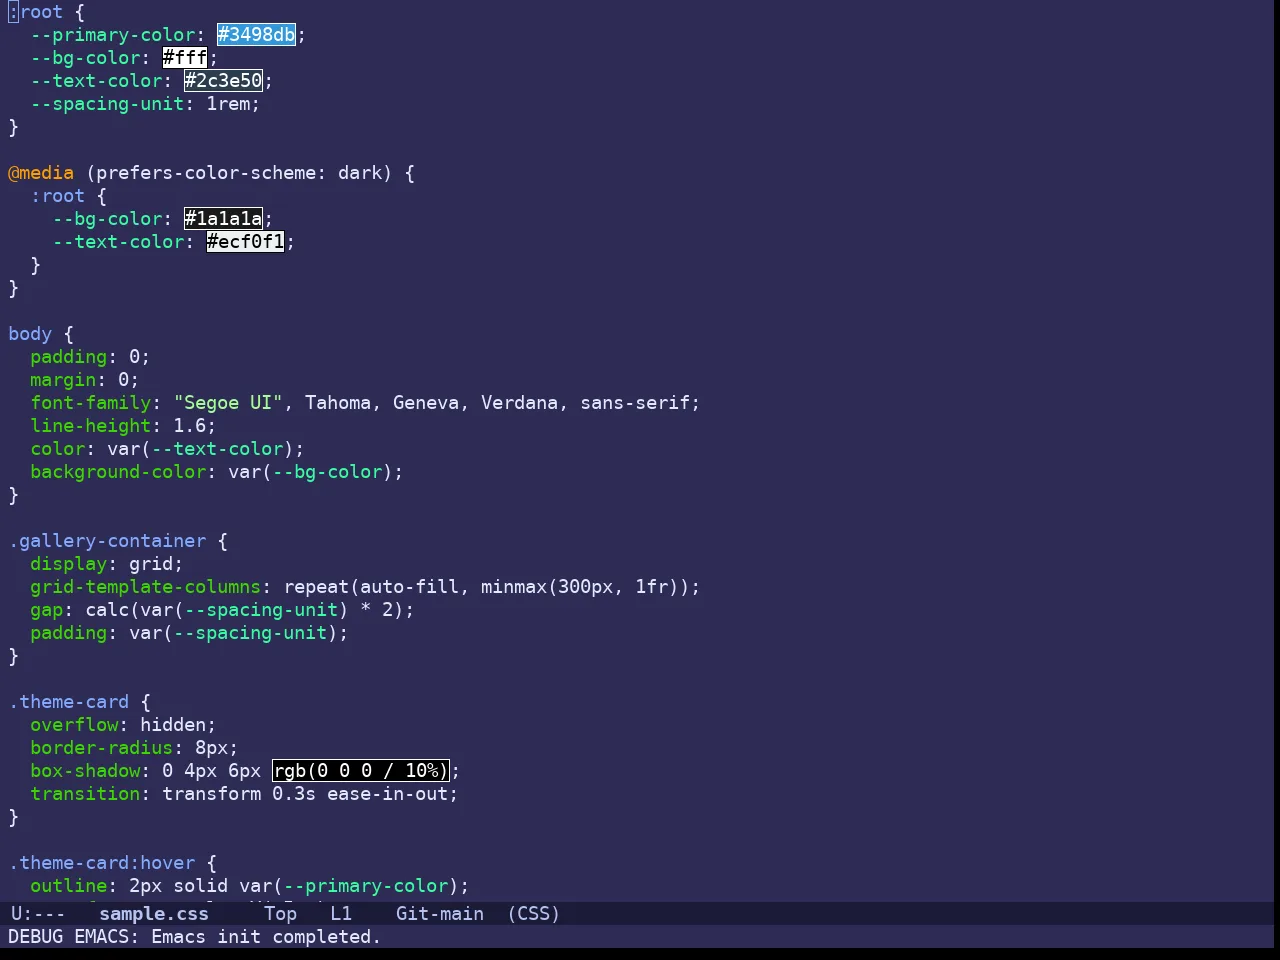Click the top-level :root selector on the first line
This screenshot has width=1280, height=960.
[36, 12]
